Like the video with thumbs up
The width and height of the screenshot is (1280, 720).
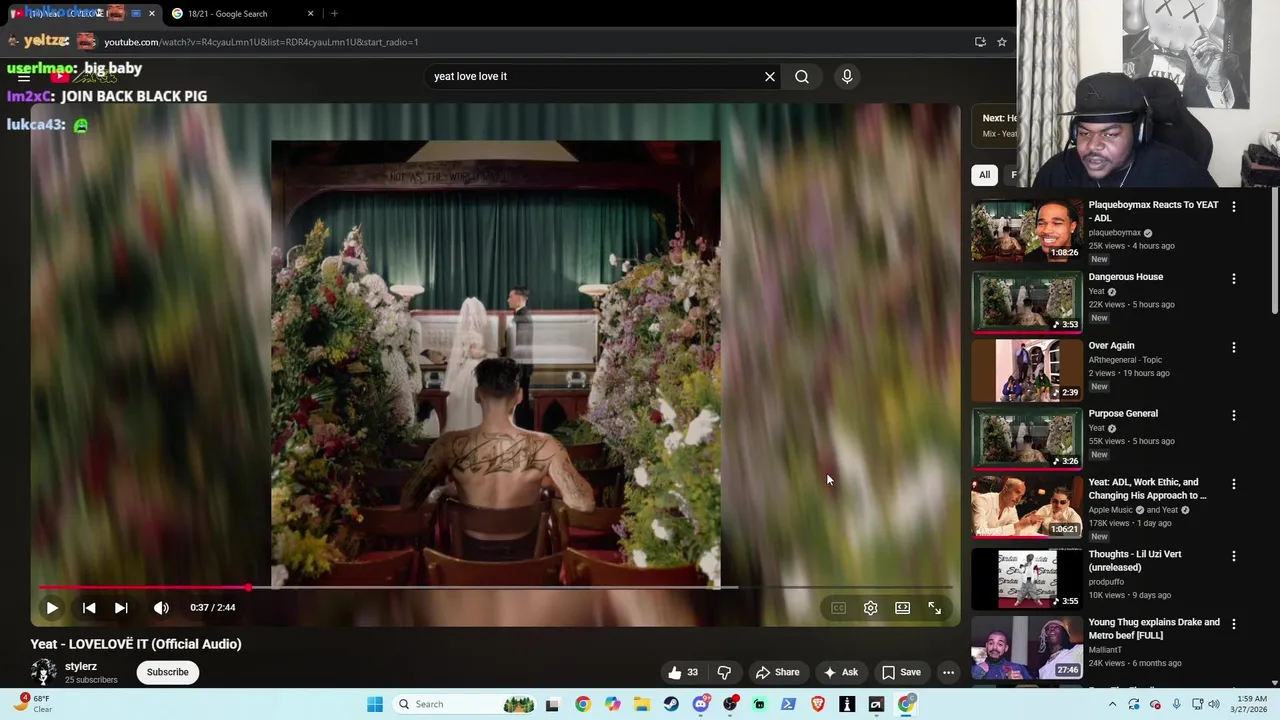[684, 672]
